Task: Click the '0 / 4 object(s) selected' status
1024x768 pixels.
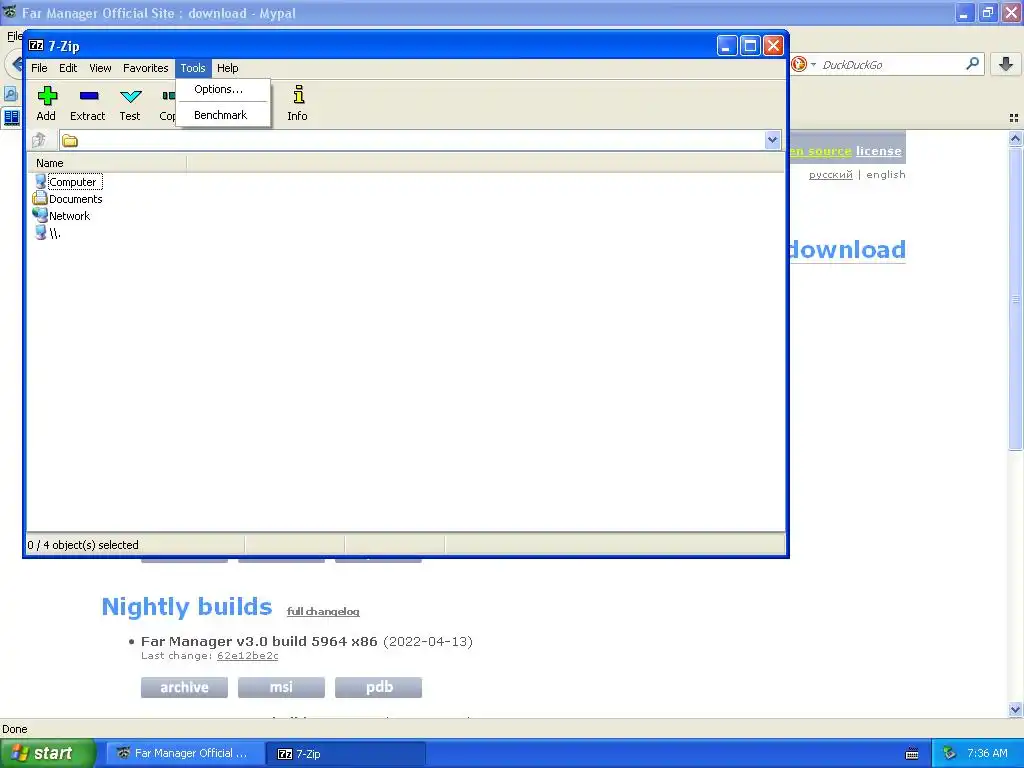Action: pos(83,545)
